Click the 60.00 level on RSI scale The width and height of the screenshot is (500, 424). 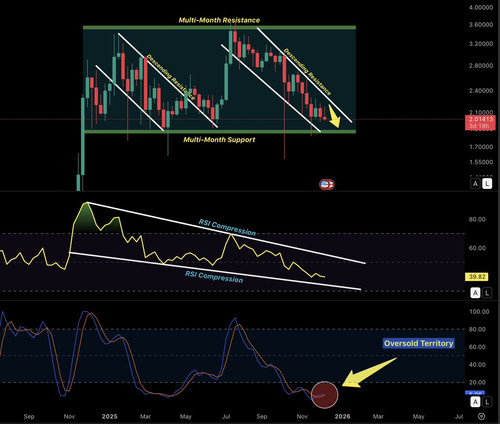tap(477, 248)
